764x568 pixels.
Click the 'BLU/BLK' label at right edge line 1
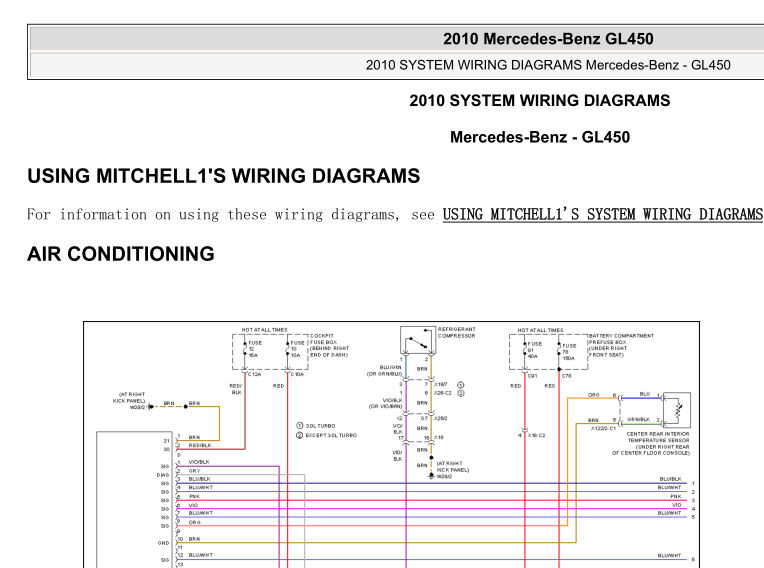coord(670,479)
